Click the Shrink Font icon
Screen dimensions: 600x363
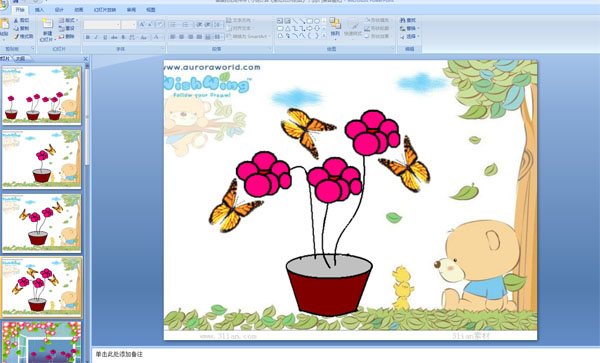click(150, 25)
